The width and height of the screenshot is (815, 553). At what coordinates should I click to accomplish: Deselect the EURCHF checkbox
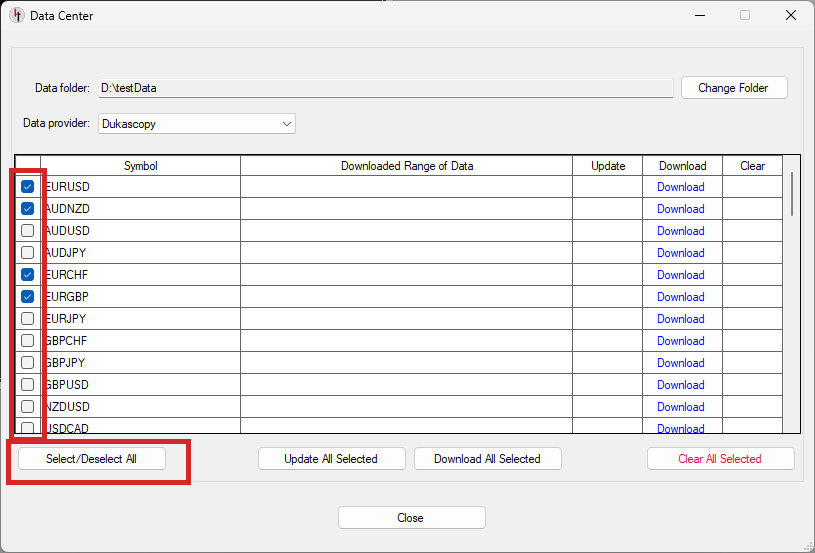tap(28, 275)
